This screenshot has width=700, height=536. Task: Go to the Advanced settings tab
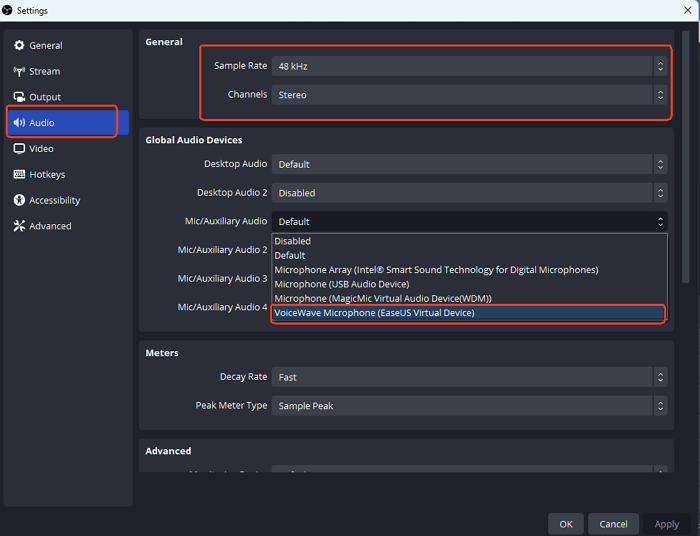68,226
